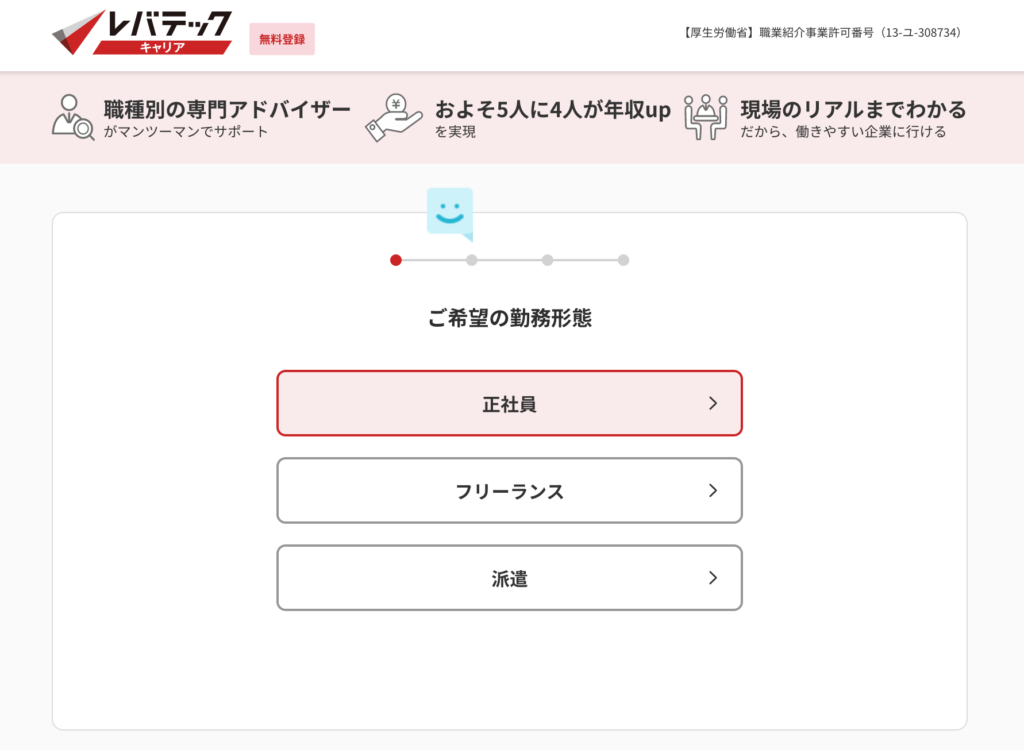Click the hand holding yen coin icon
Screen dimensions: 1024x750
point(394,118)
